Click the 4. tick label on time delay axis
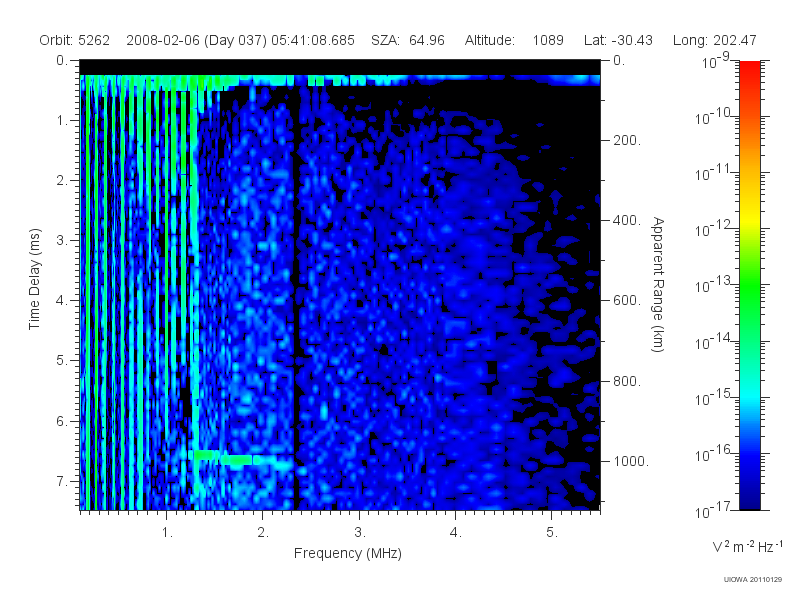The image size is (800, 600). [62, 300]
